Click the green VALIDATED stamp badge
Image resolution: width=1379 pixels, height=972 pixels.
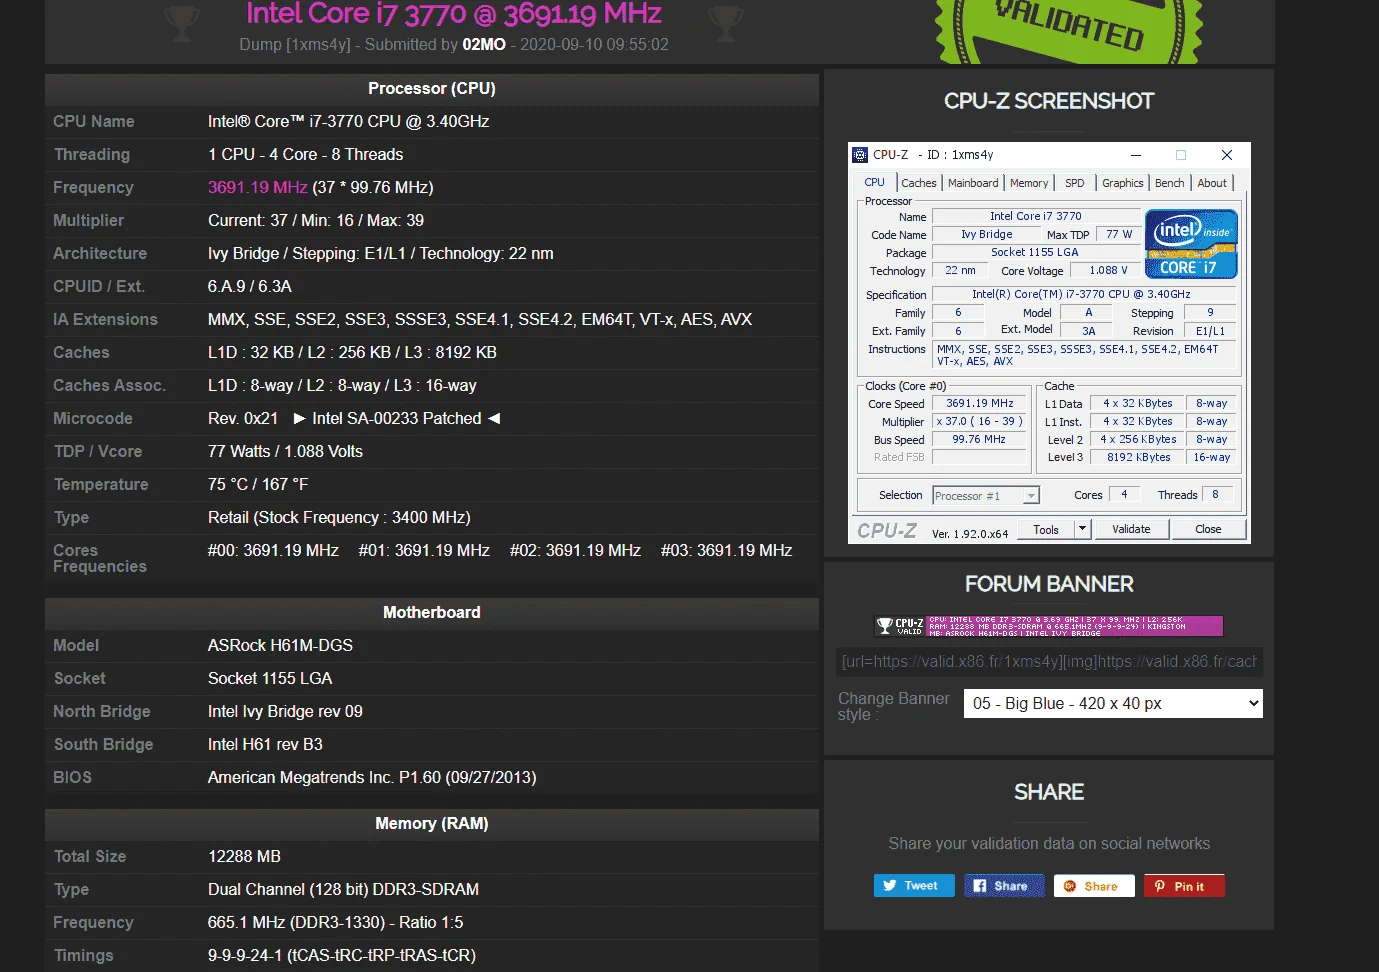pyautogui.click(x=1069, y=30)
